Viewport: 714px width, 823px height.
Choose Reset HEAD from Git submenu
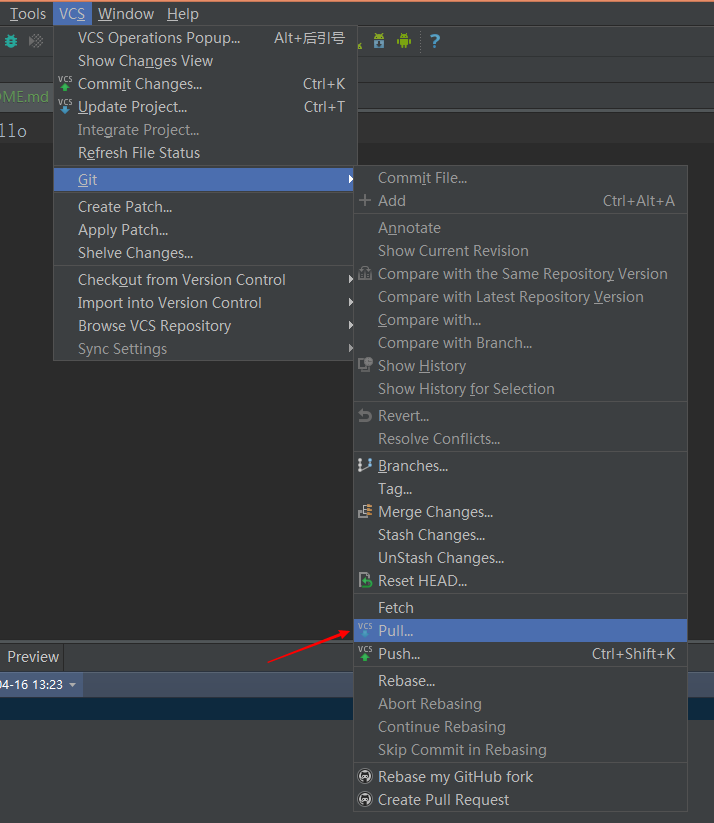pyautogui.click(x=520, y=581)
